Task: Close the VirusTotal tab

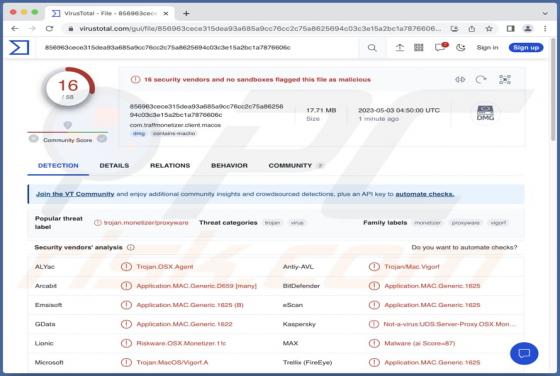Action: (x=166, y=14)
